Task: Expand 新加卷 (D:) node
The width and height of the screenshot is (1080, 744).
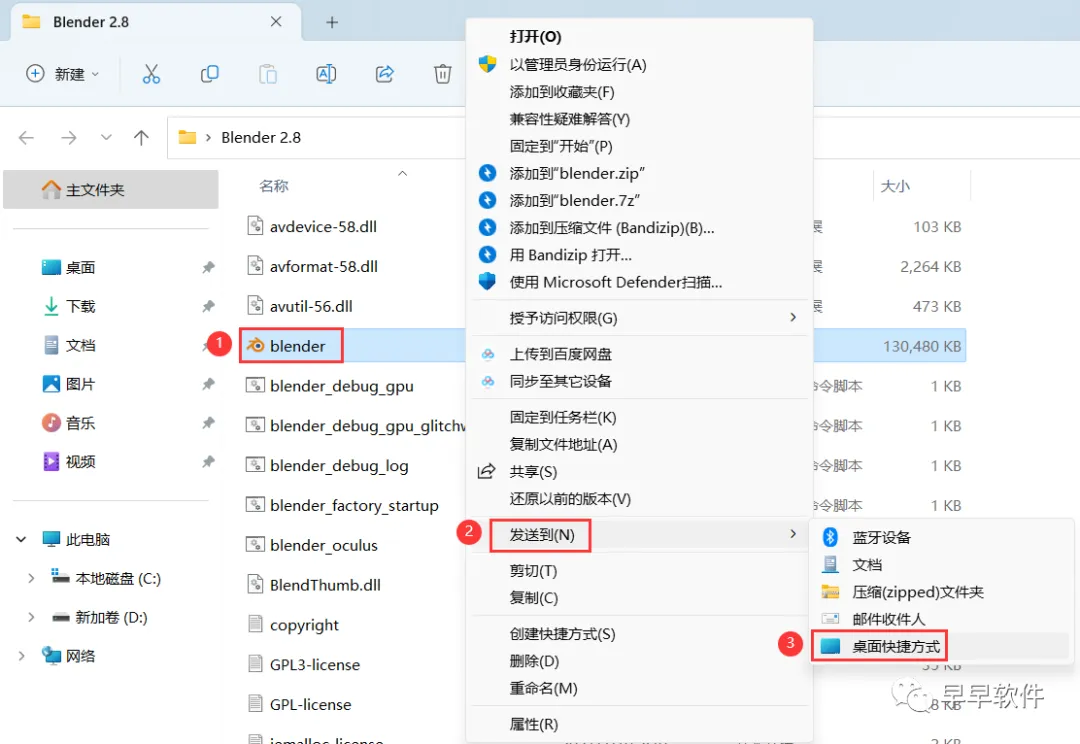Action: 31,617
